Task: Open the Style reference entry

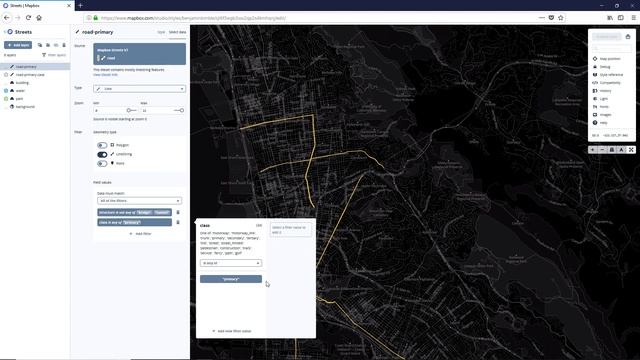Action: click(x=608, y=75)
